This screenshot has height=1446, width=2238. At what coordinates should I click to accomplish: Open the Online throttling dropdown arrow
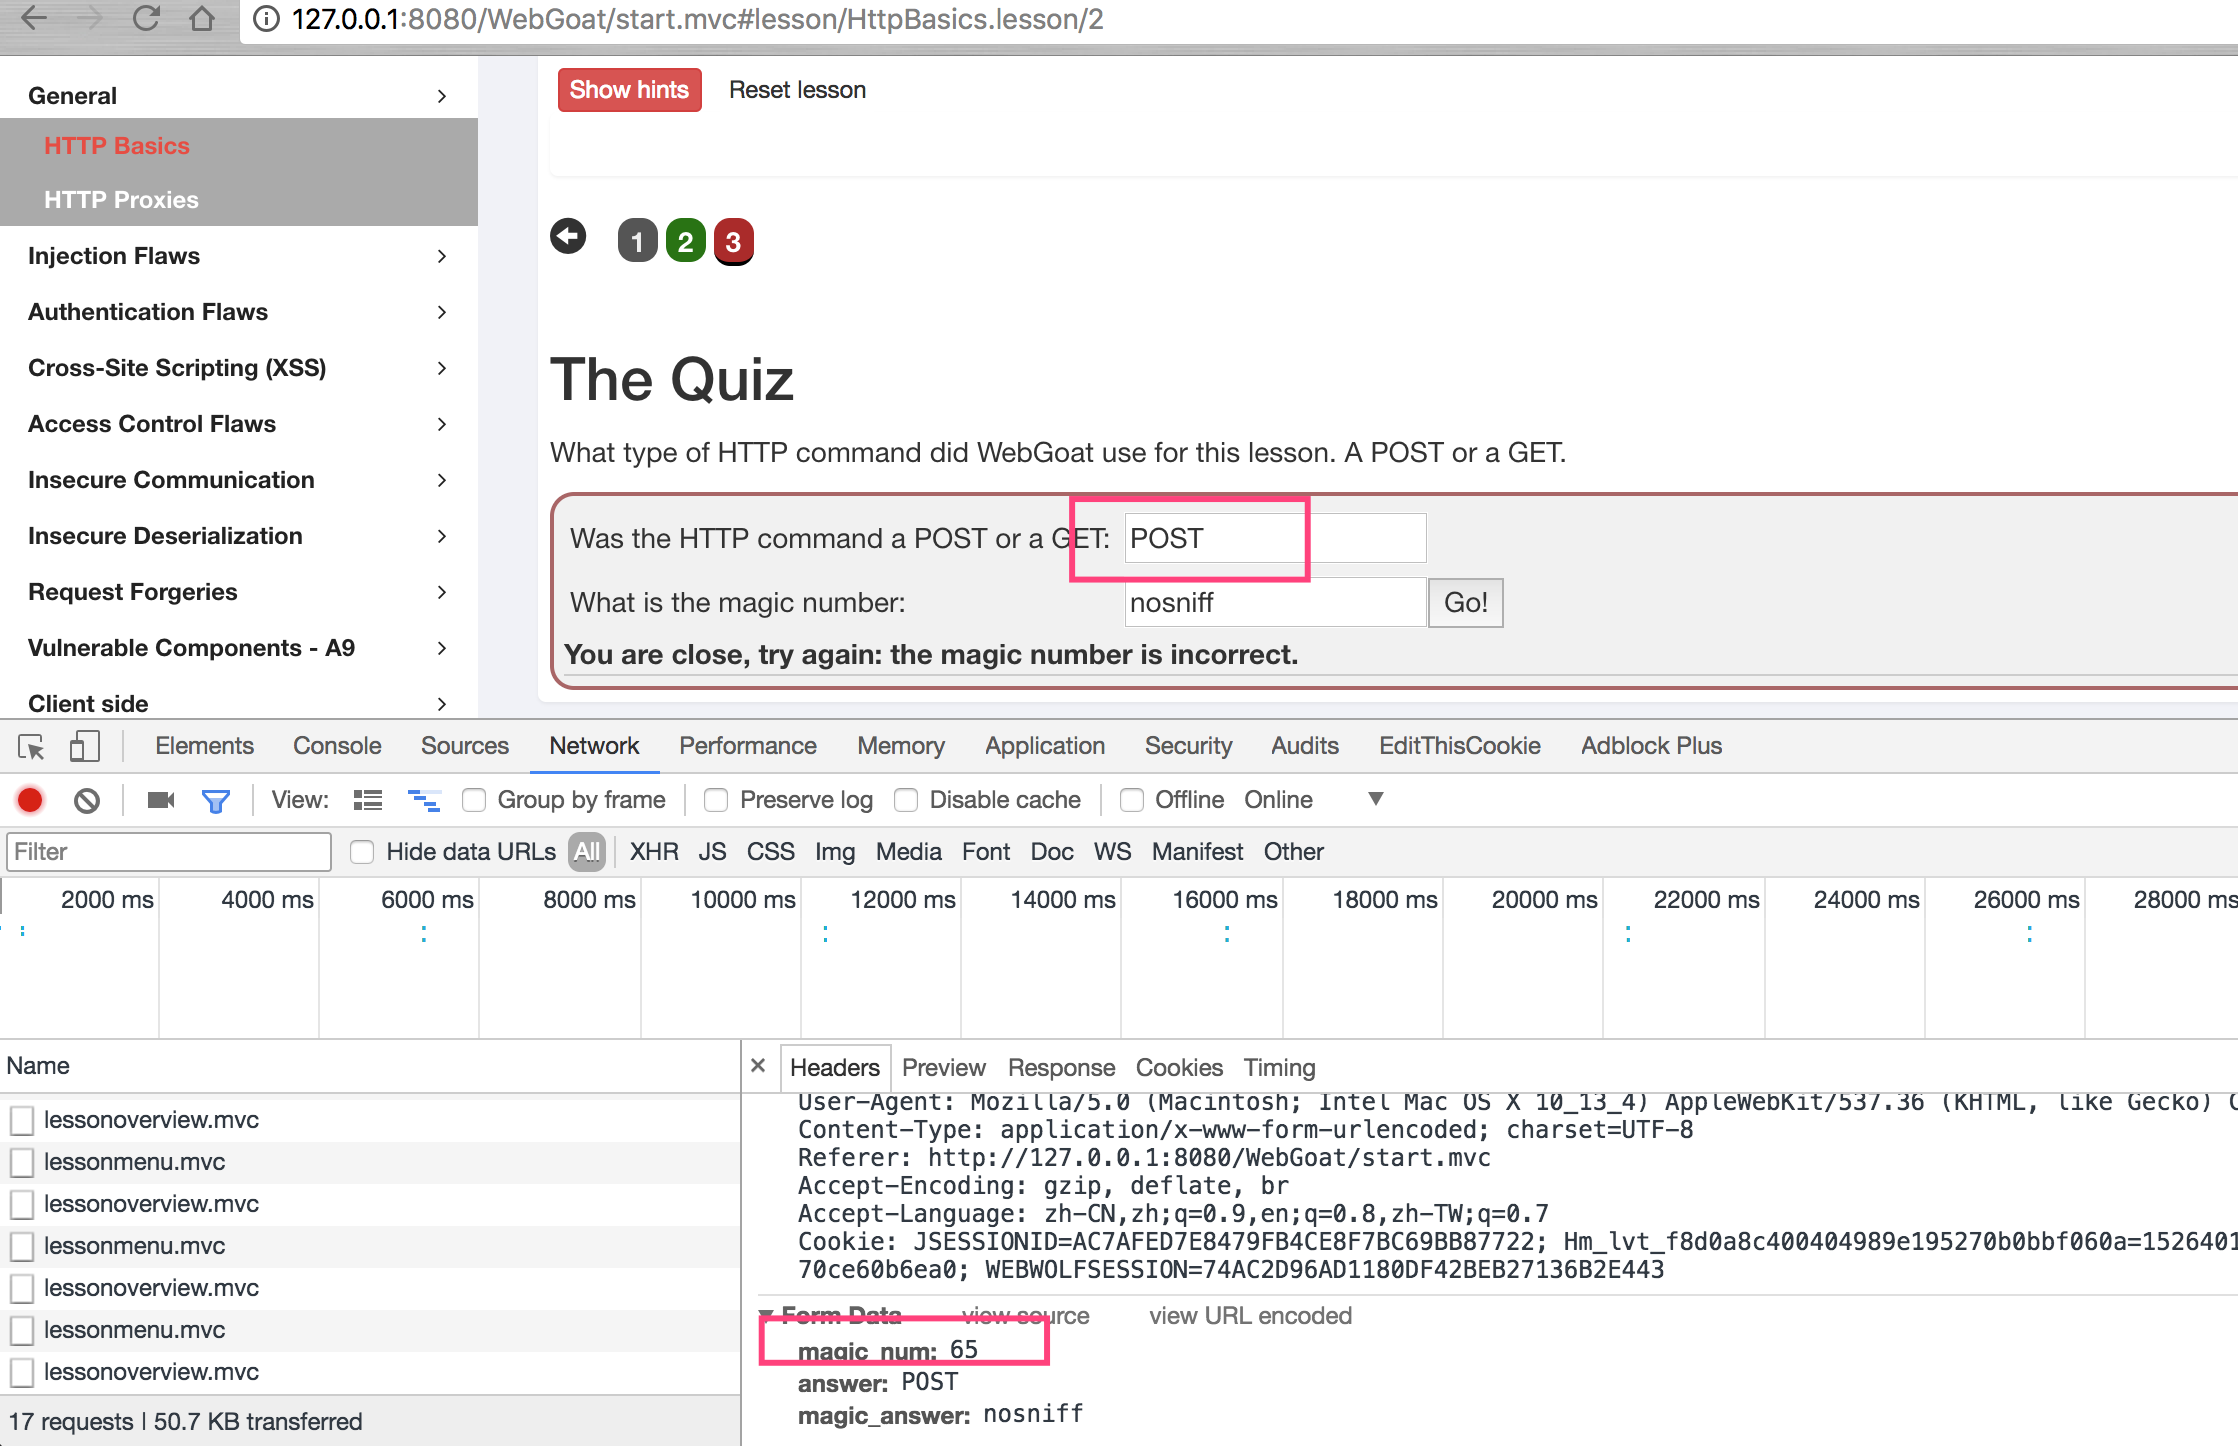[1376, 799]
